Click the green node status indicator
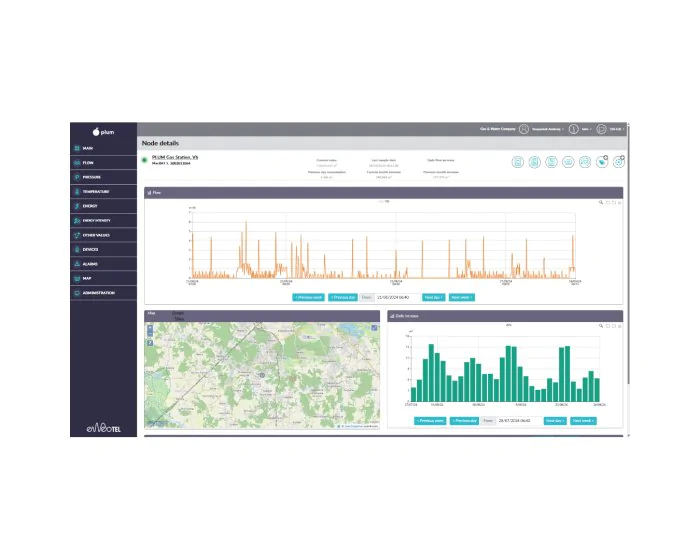The height and width of the screenshot is (560, 700). tap(145, 160)
